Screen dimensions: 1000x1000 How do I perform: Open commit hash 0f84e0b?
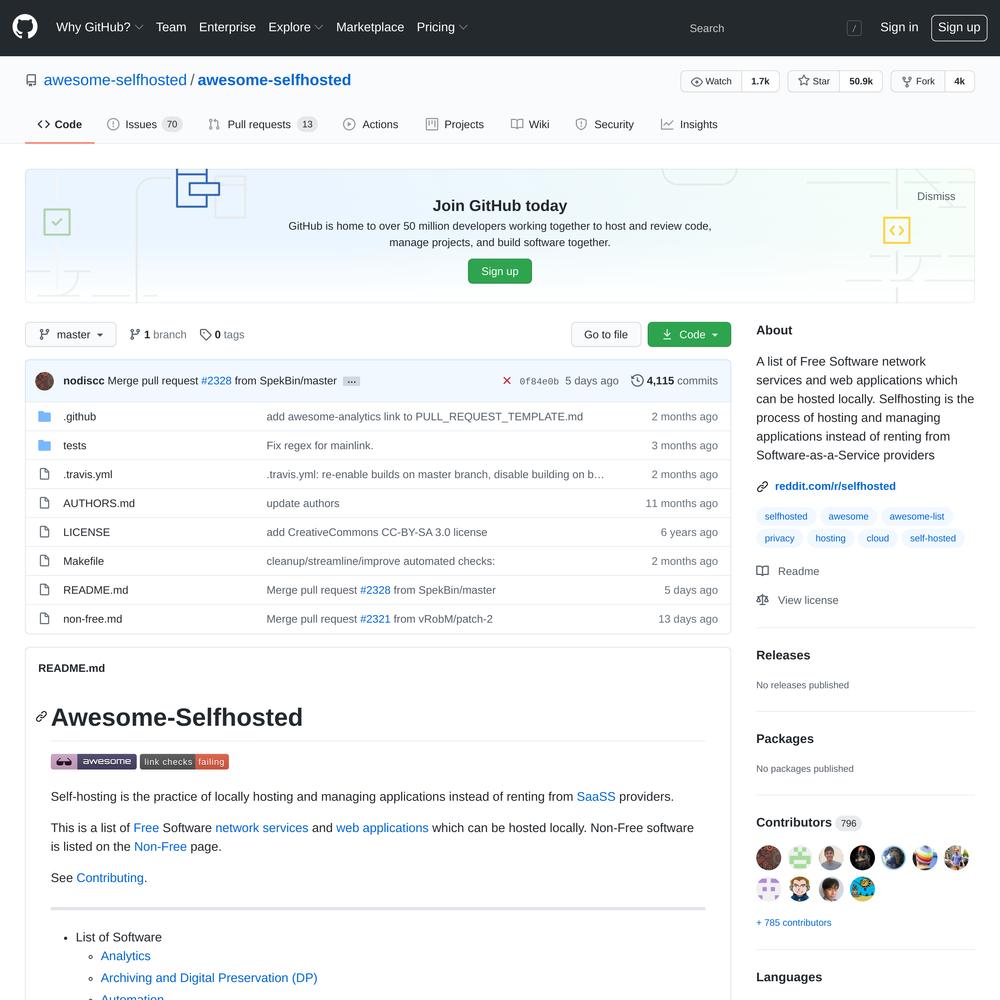click(x=539, y=381)
